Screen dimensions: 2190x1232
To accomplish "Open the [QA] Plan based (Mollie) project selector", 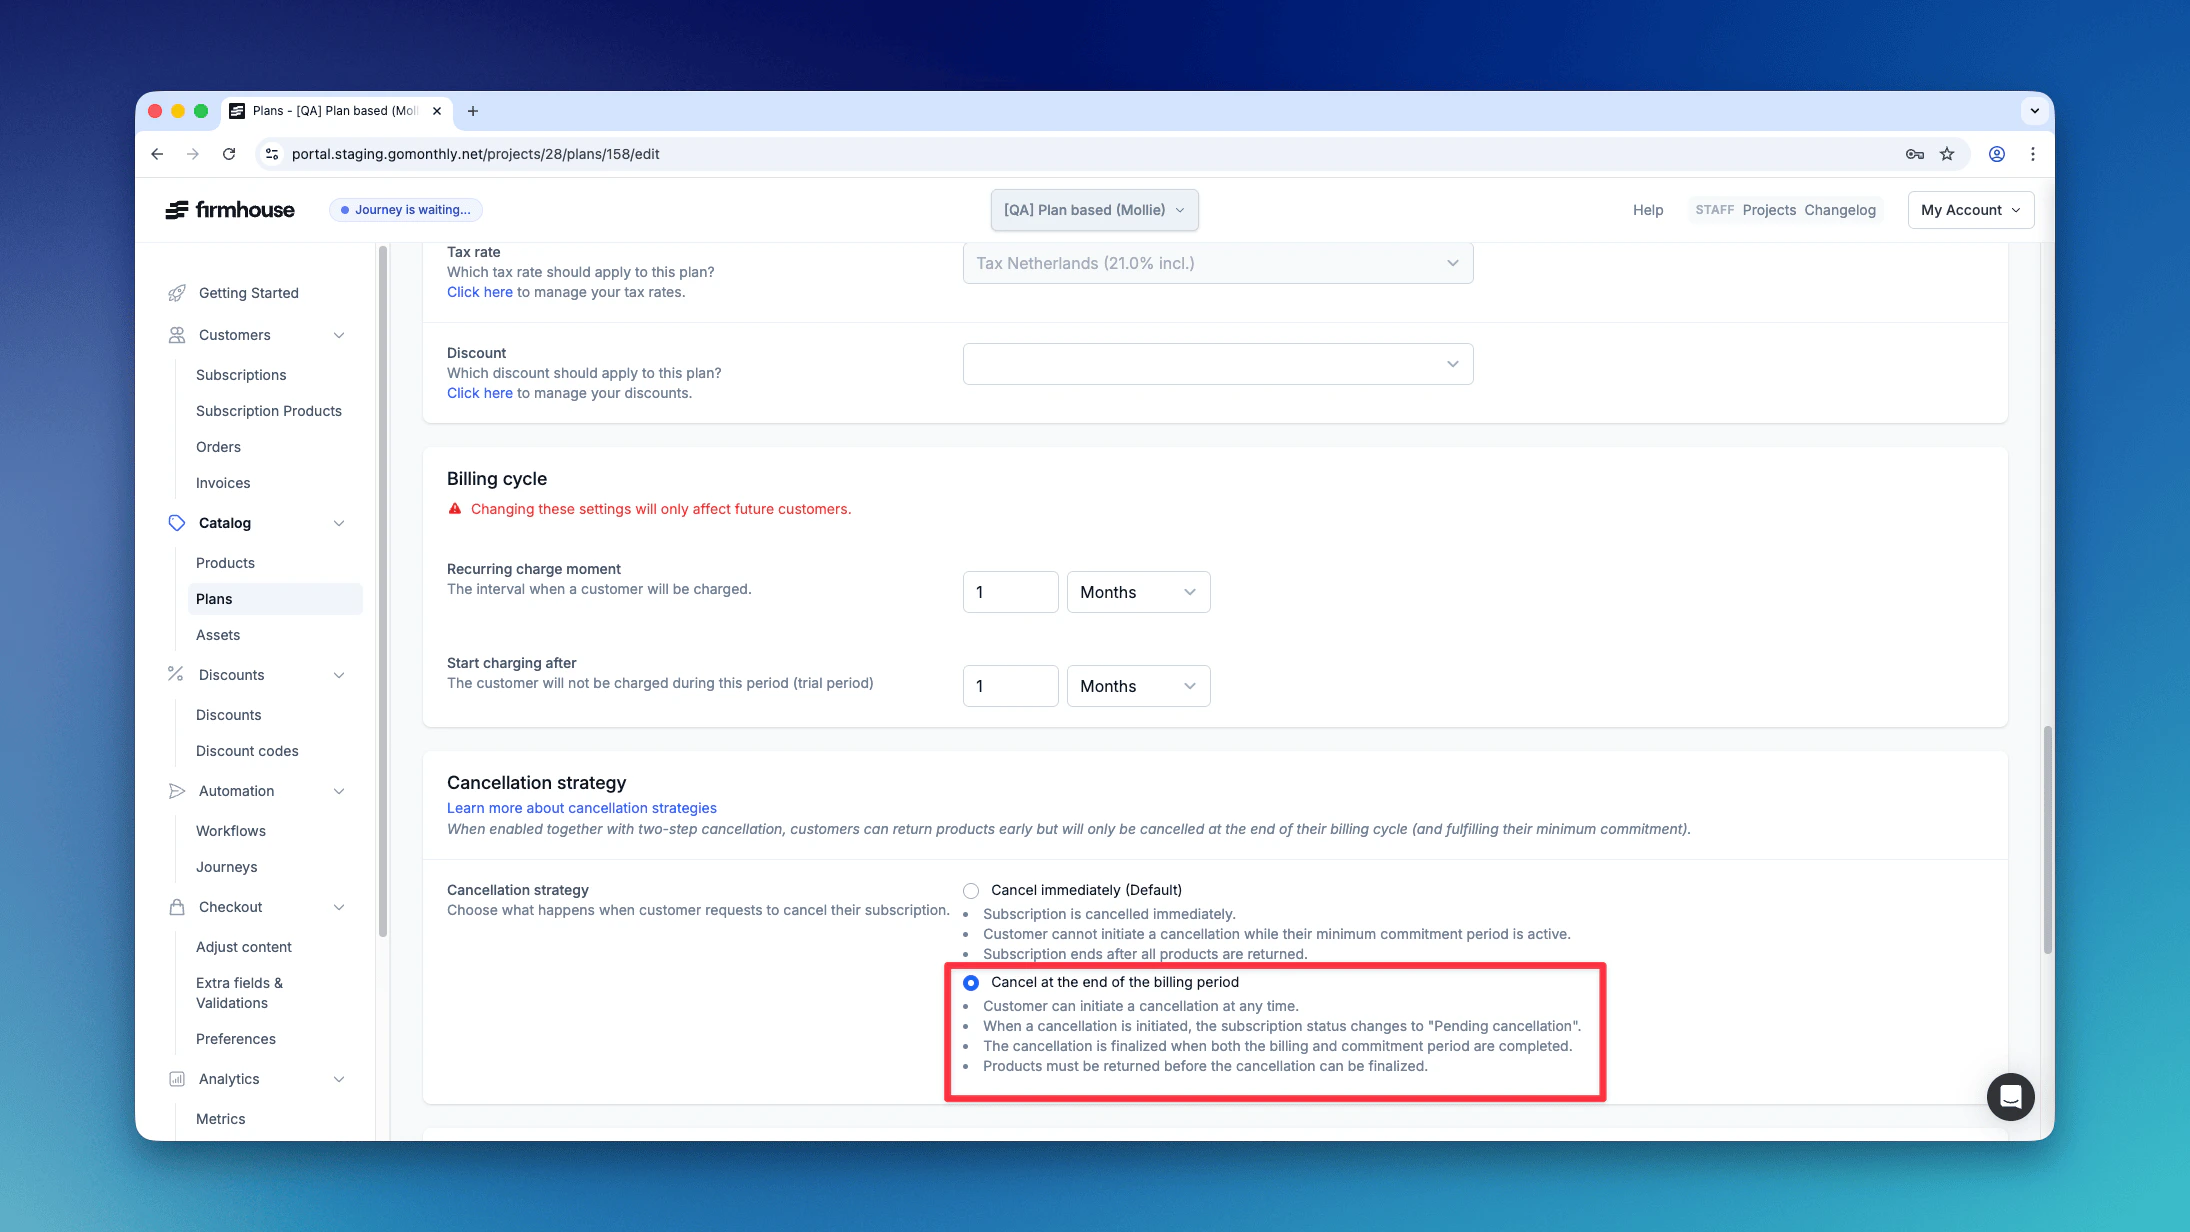I will pyautogui.click(x=1094, y=210).
